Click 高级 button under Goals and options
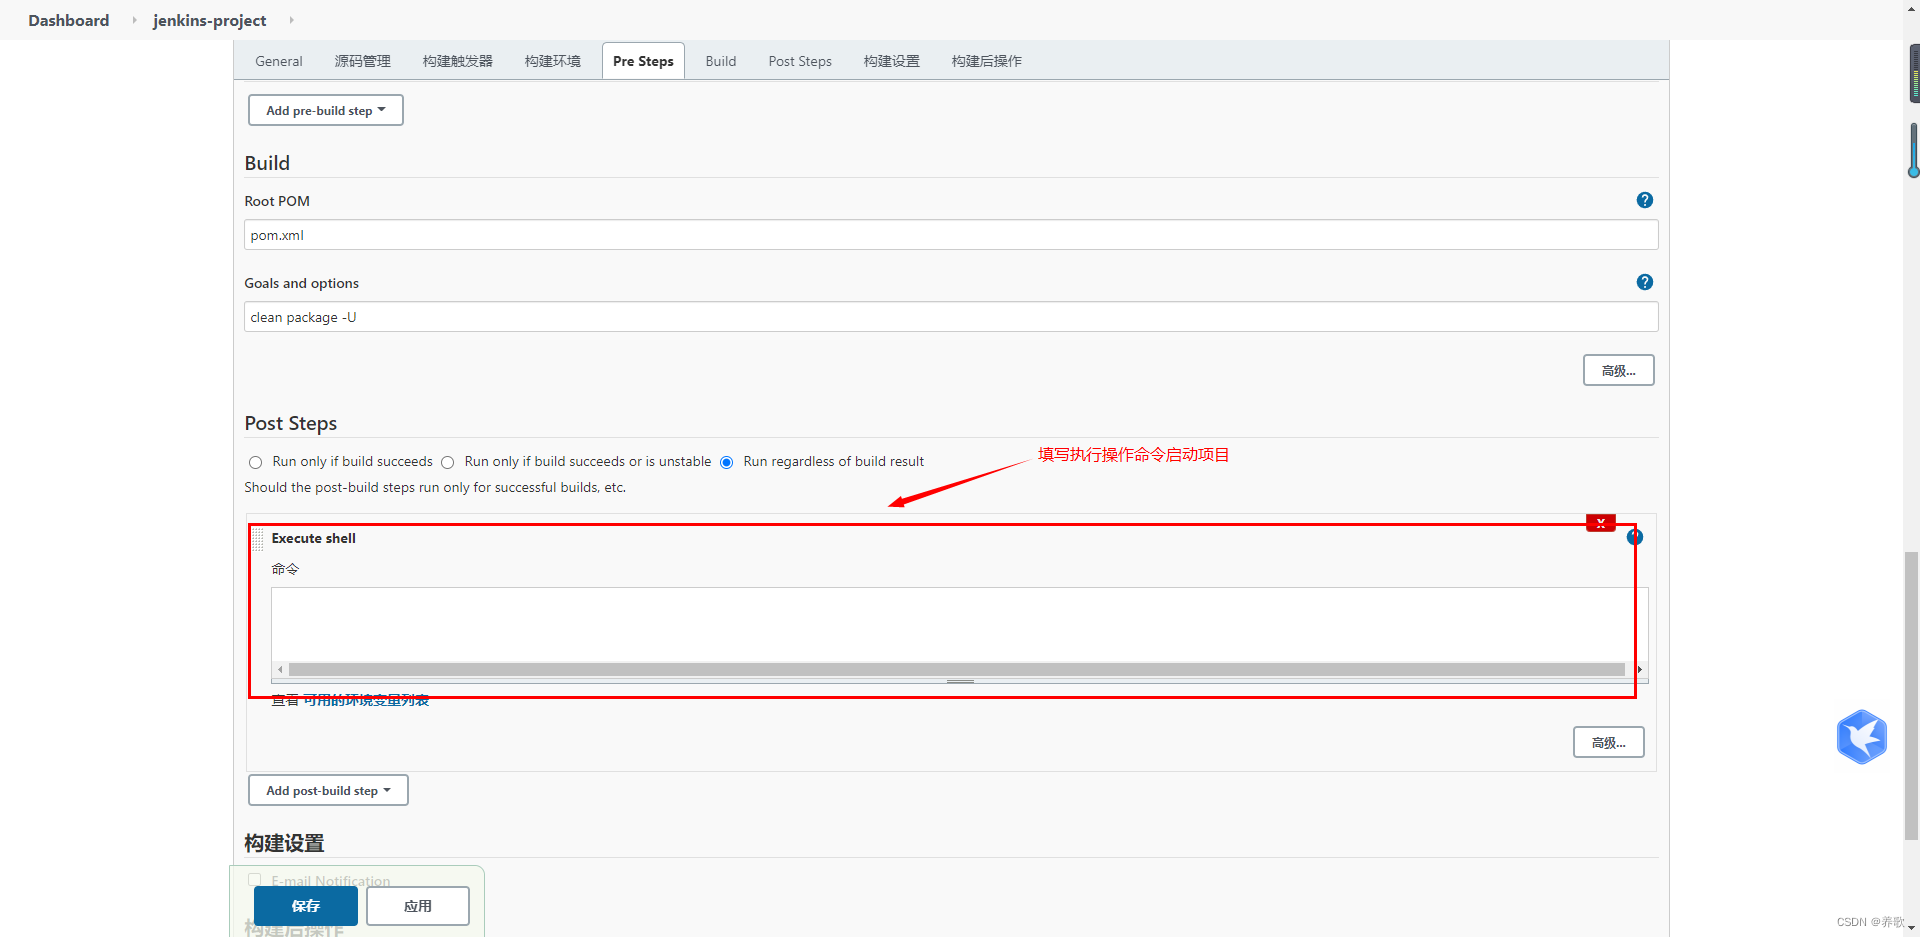The image size is (1920, 937). [x=1618, y=370]
